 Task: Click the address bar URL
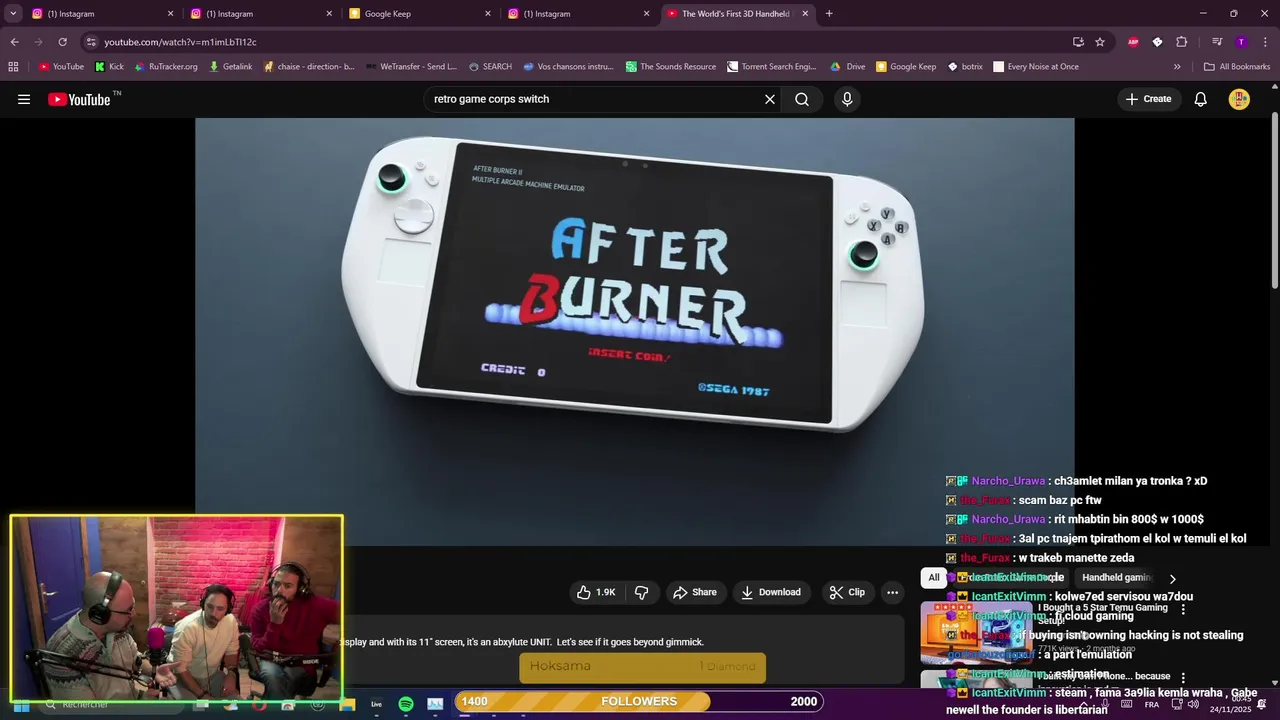pyautogui.click(x=180, y=42)
